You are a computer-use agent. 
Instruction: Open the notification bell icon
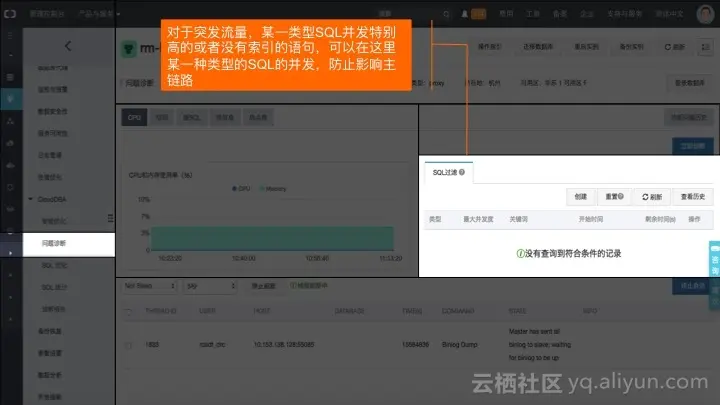pos(464,14)
